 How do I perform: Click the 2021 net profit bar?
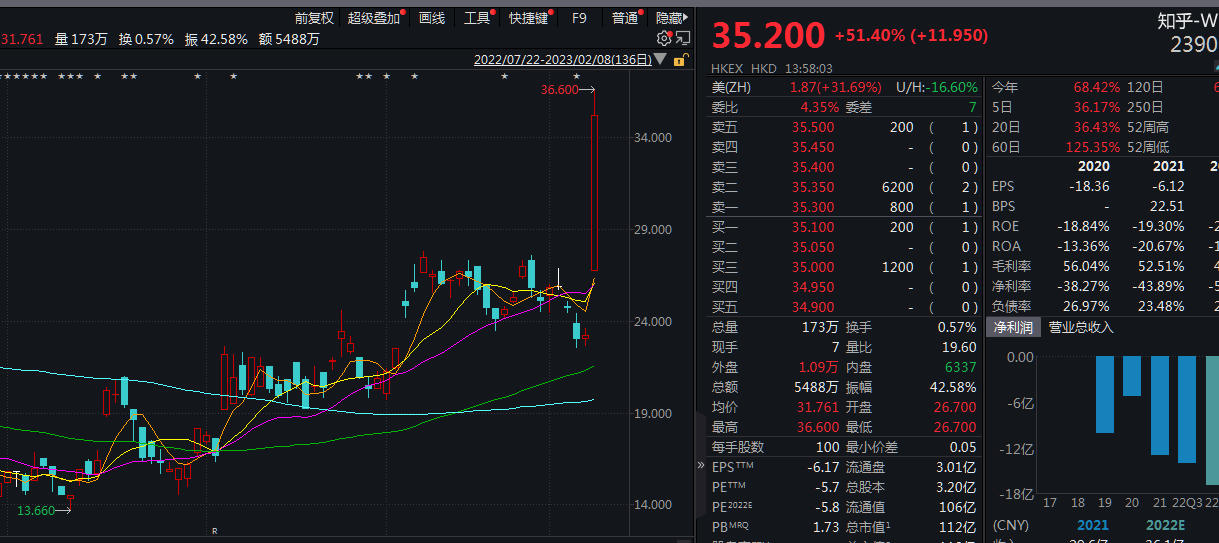click(1159, 405)
